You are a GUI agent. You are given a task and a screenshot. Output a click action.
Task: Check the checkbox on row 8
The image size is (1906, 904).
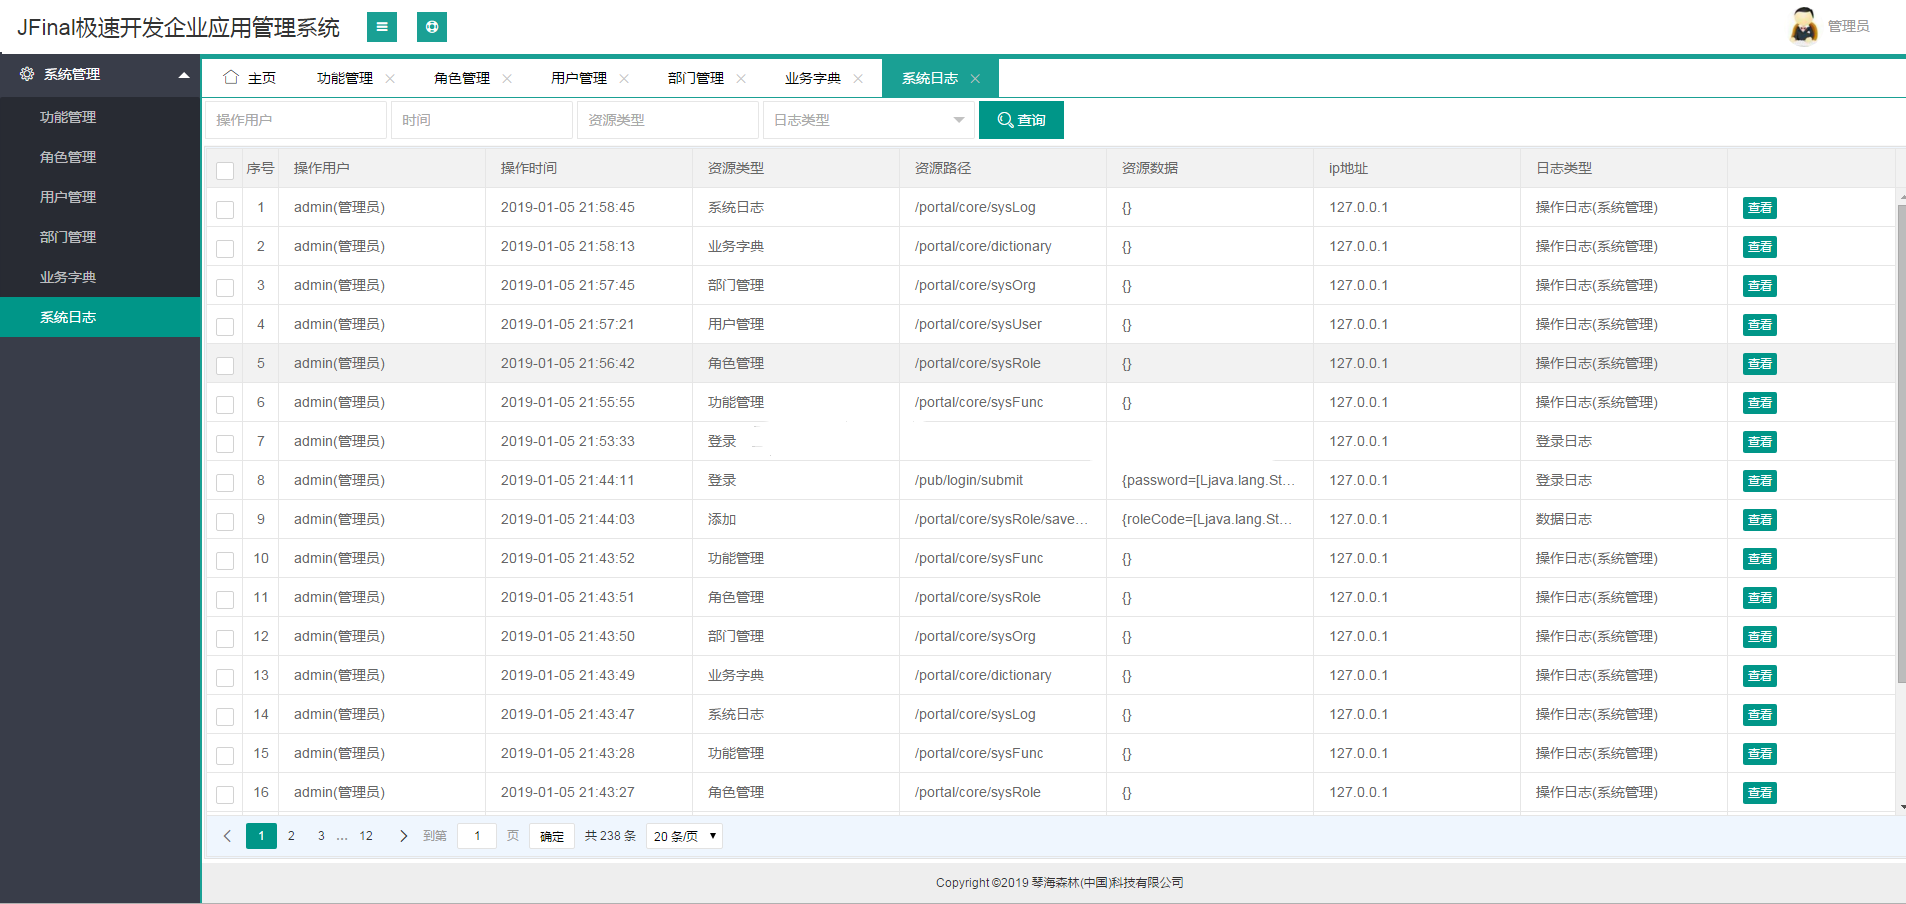[x=224, y=483]
